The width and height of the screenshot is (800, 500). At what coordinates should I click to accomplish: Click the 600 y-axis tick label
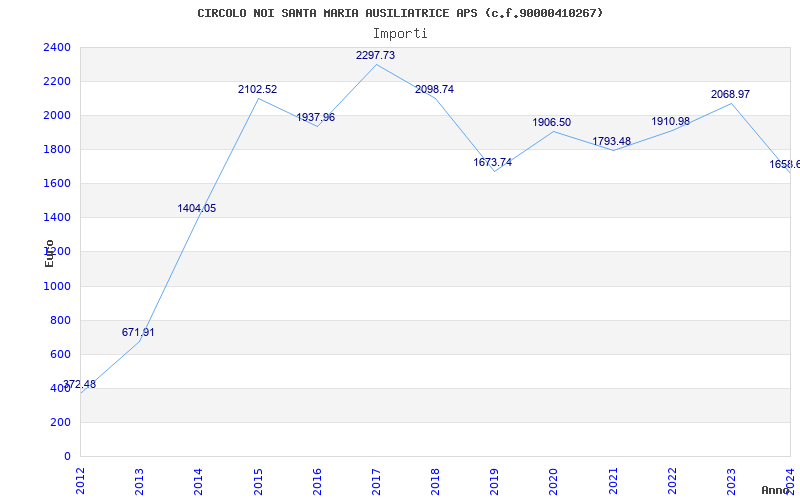[61, 355]
